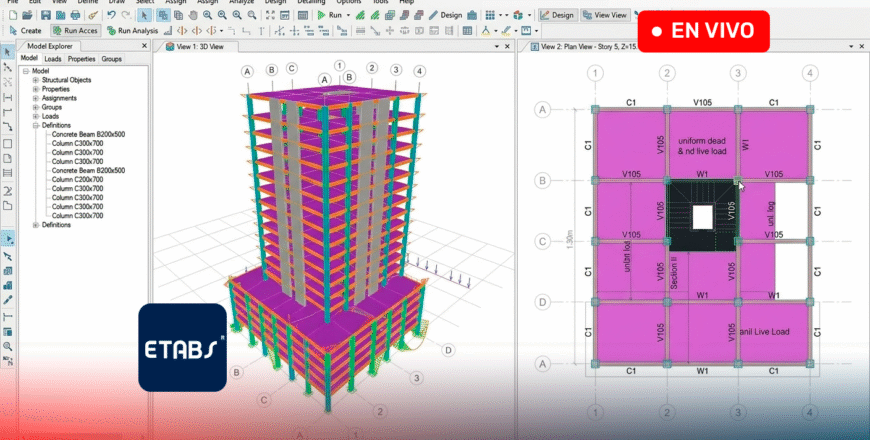Open the Properties tab in Model Explorer

[x=81, y=59]
